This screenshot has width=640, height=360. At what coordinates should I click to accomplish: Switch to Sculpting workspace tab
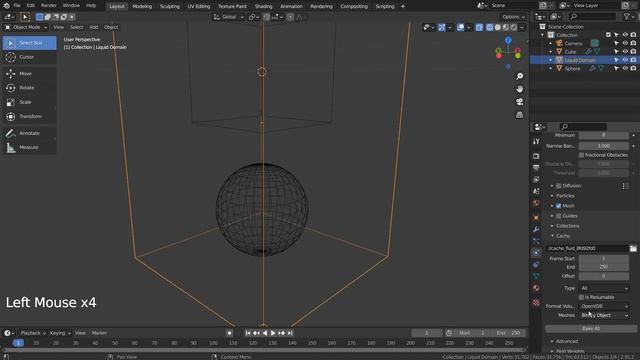pyautogui.click(x=170, y=6)
